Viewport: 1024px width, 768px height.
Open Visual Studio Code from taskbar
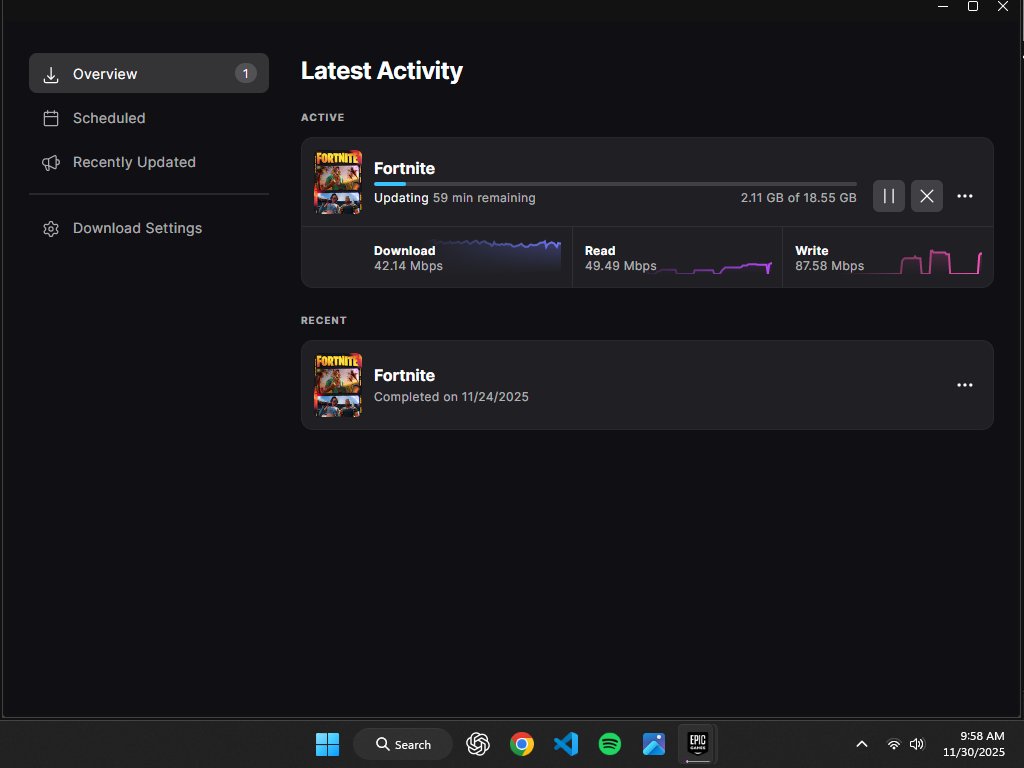(x=566, y=744)
